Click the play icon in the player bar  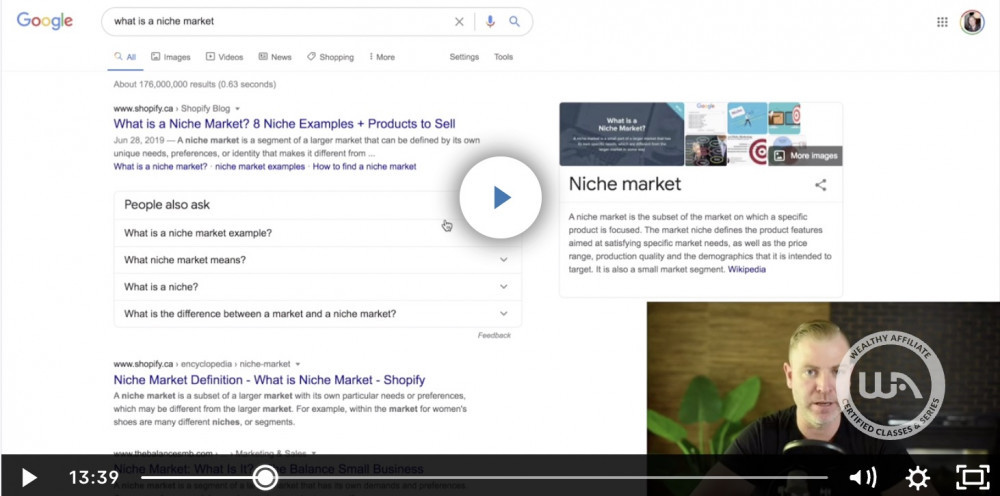(29, 477)
